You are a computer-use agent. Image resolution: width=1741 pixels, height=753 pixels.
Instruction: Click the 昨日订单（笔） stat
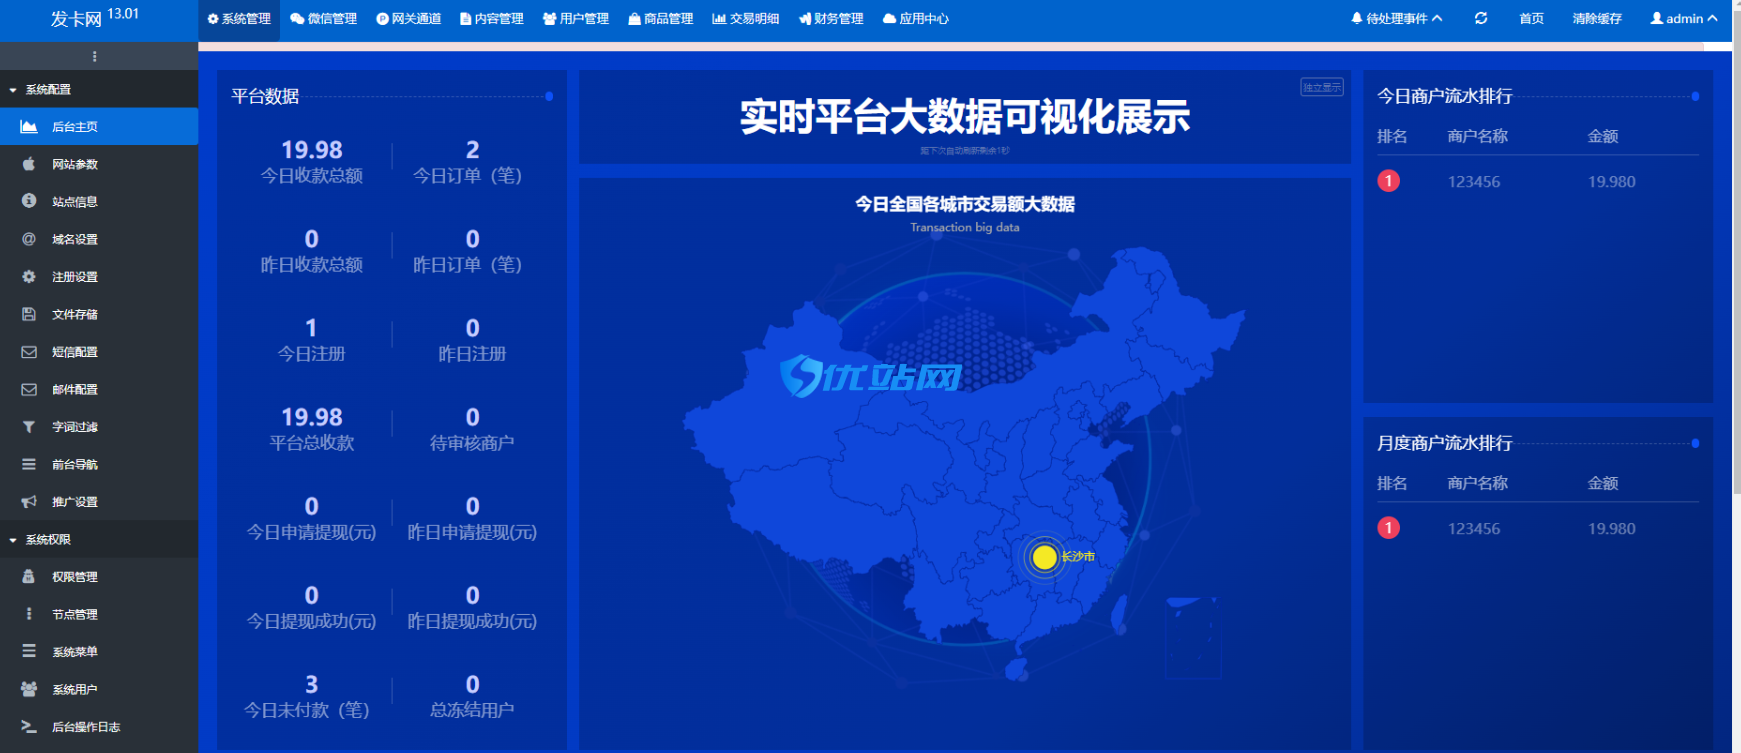click(x=472, y=251)
